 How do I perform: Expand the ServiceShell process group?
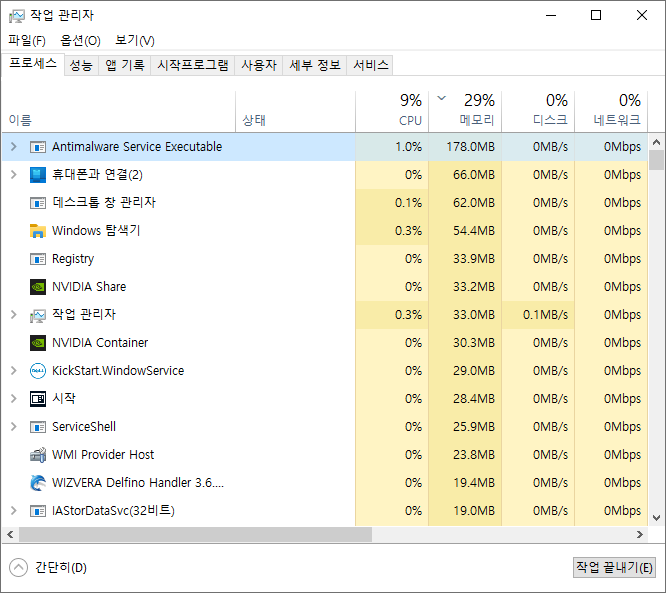[14, 427]
